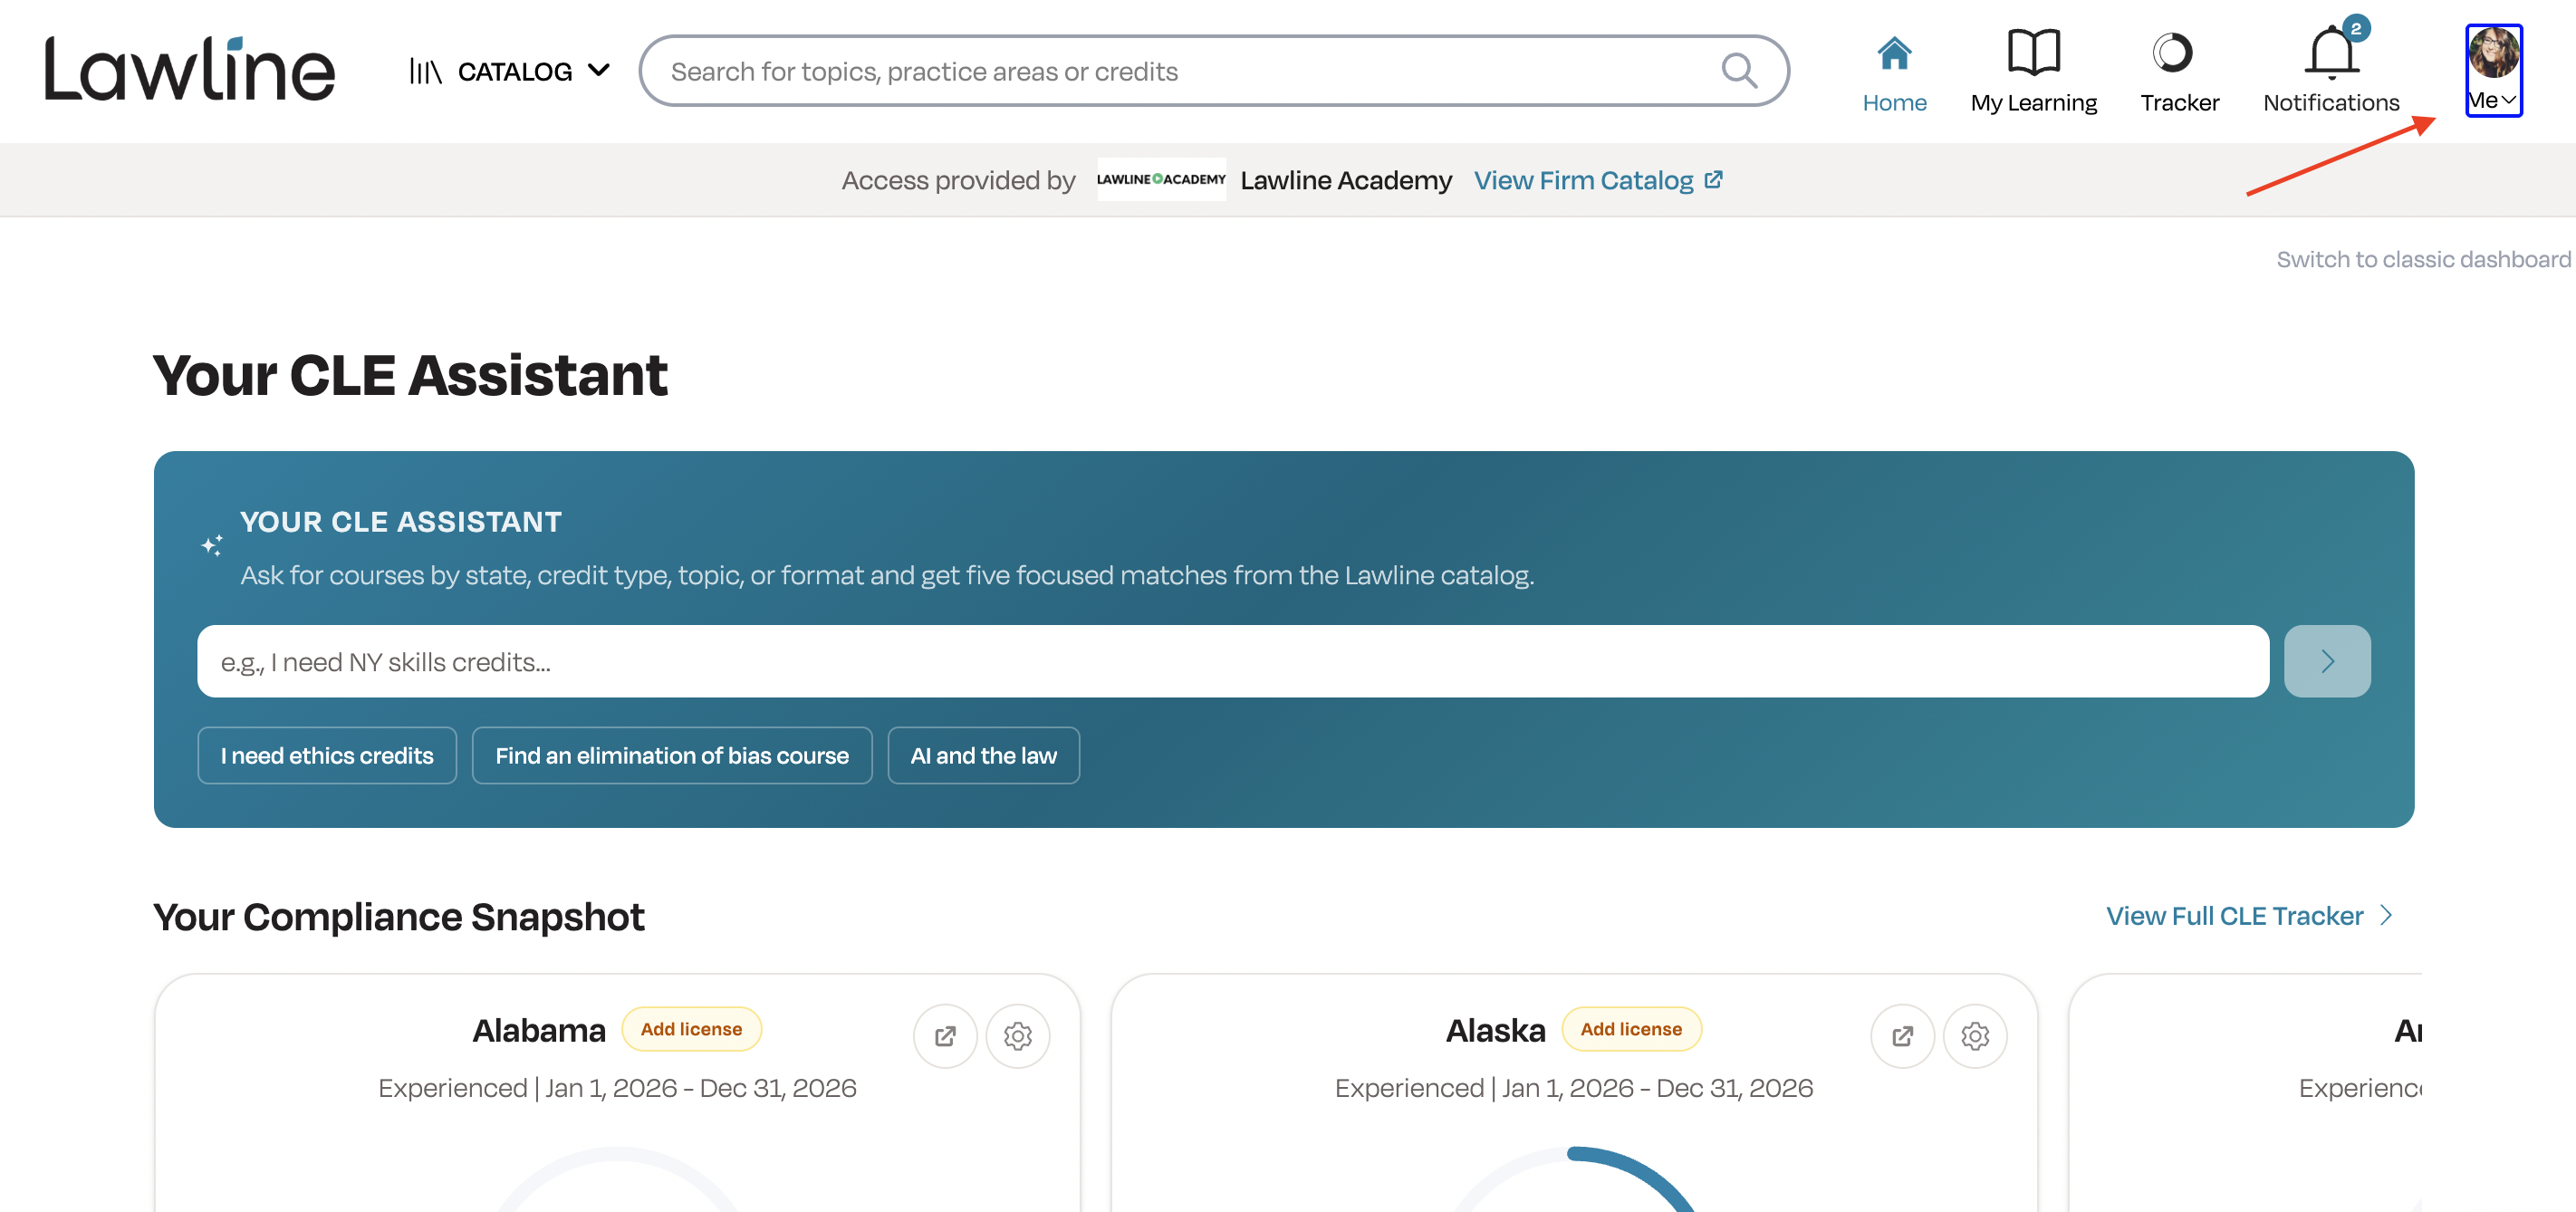Open Alabama external link icon
Viewport: 2576px width, 1212px height.
[x=944, y=1036]
